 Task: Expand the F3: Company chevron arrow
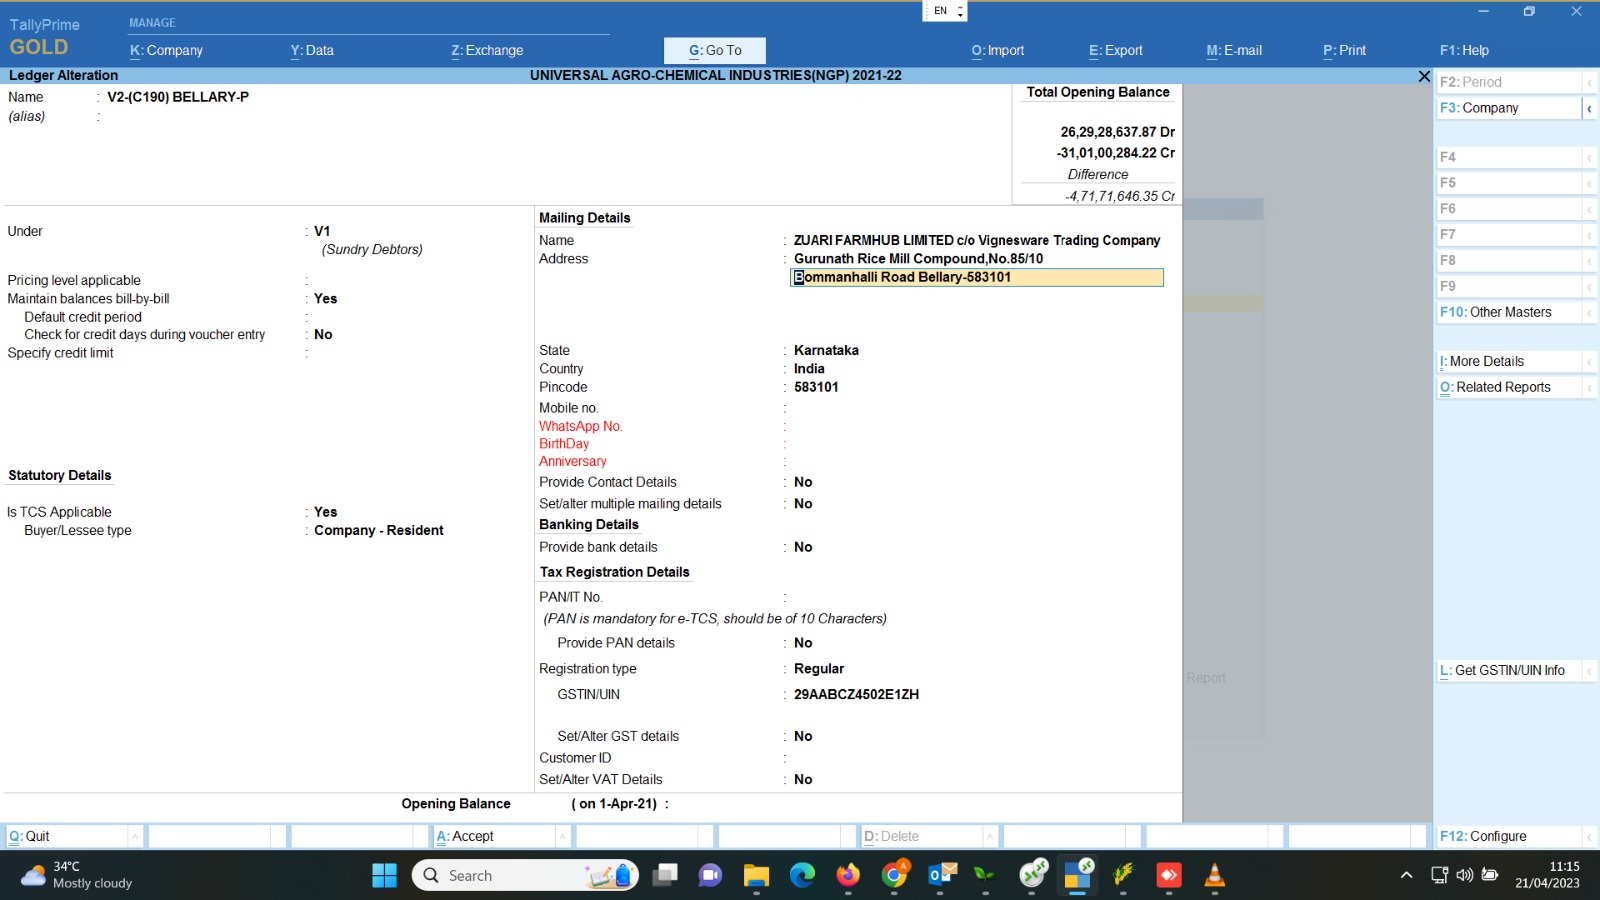tap(1589, 108)
